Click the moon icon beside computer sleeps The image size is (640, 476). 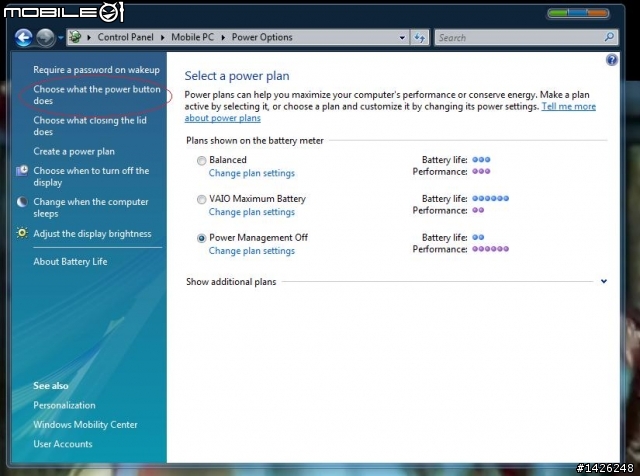point(22,202)
